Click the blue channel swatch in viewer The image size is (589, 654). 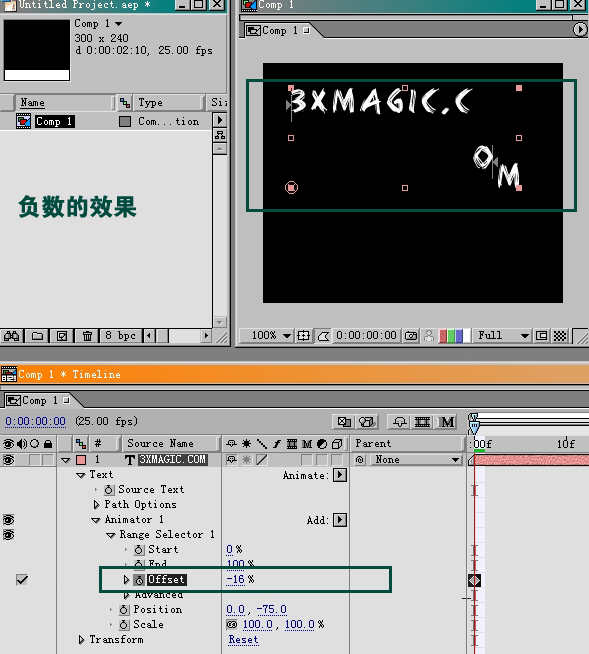(x=459, y=335)
